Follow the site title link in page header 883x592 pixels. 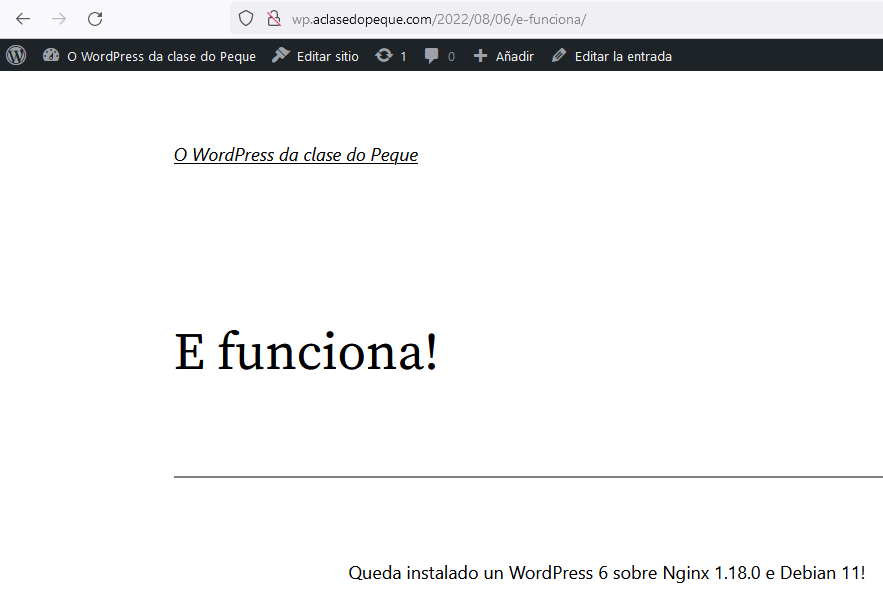(296, 155)
